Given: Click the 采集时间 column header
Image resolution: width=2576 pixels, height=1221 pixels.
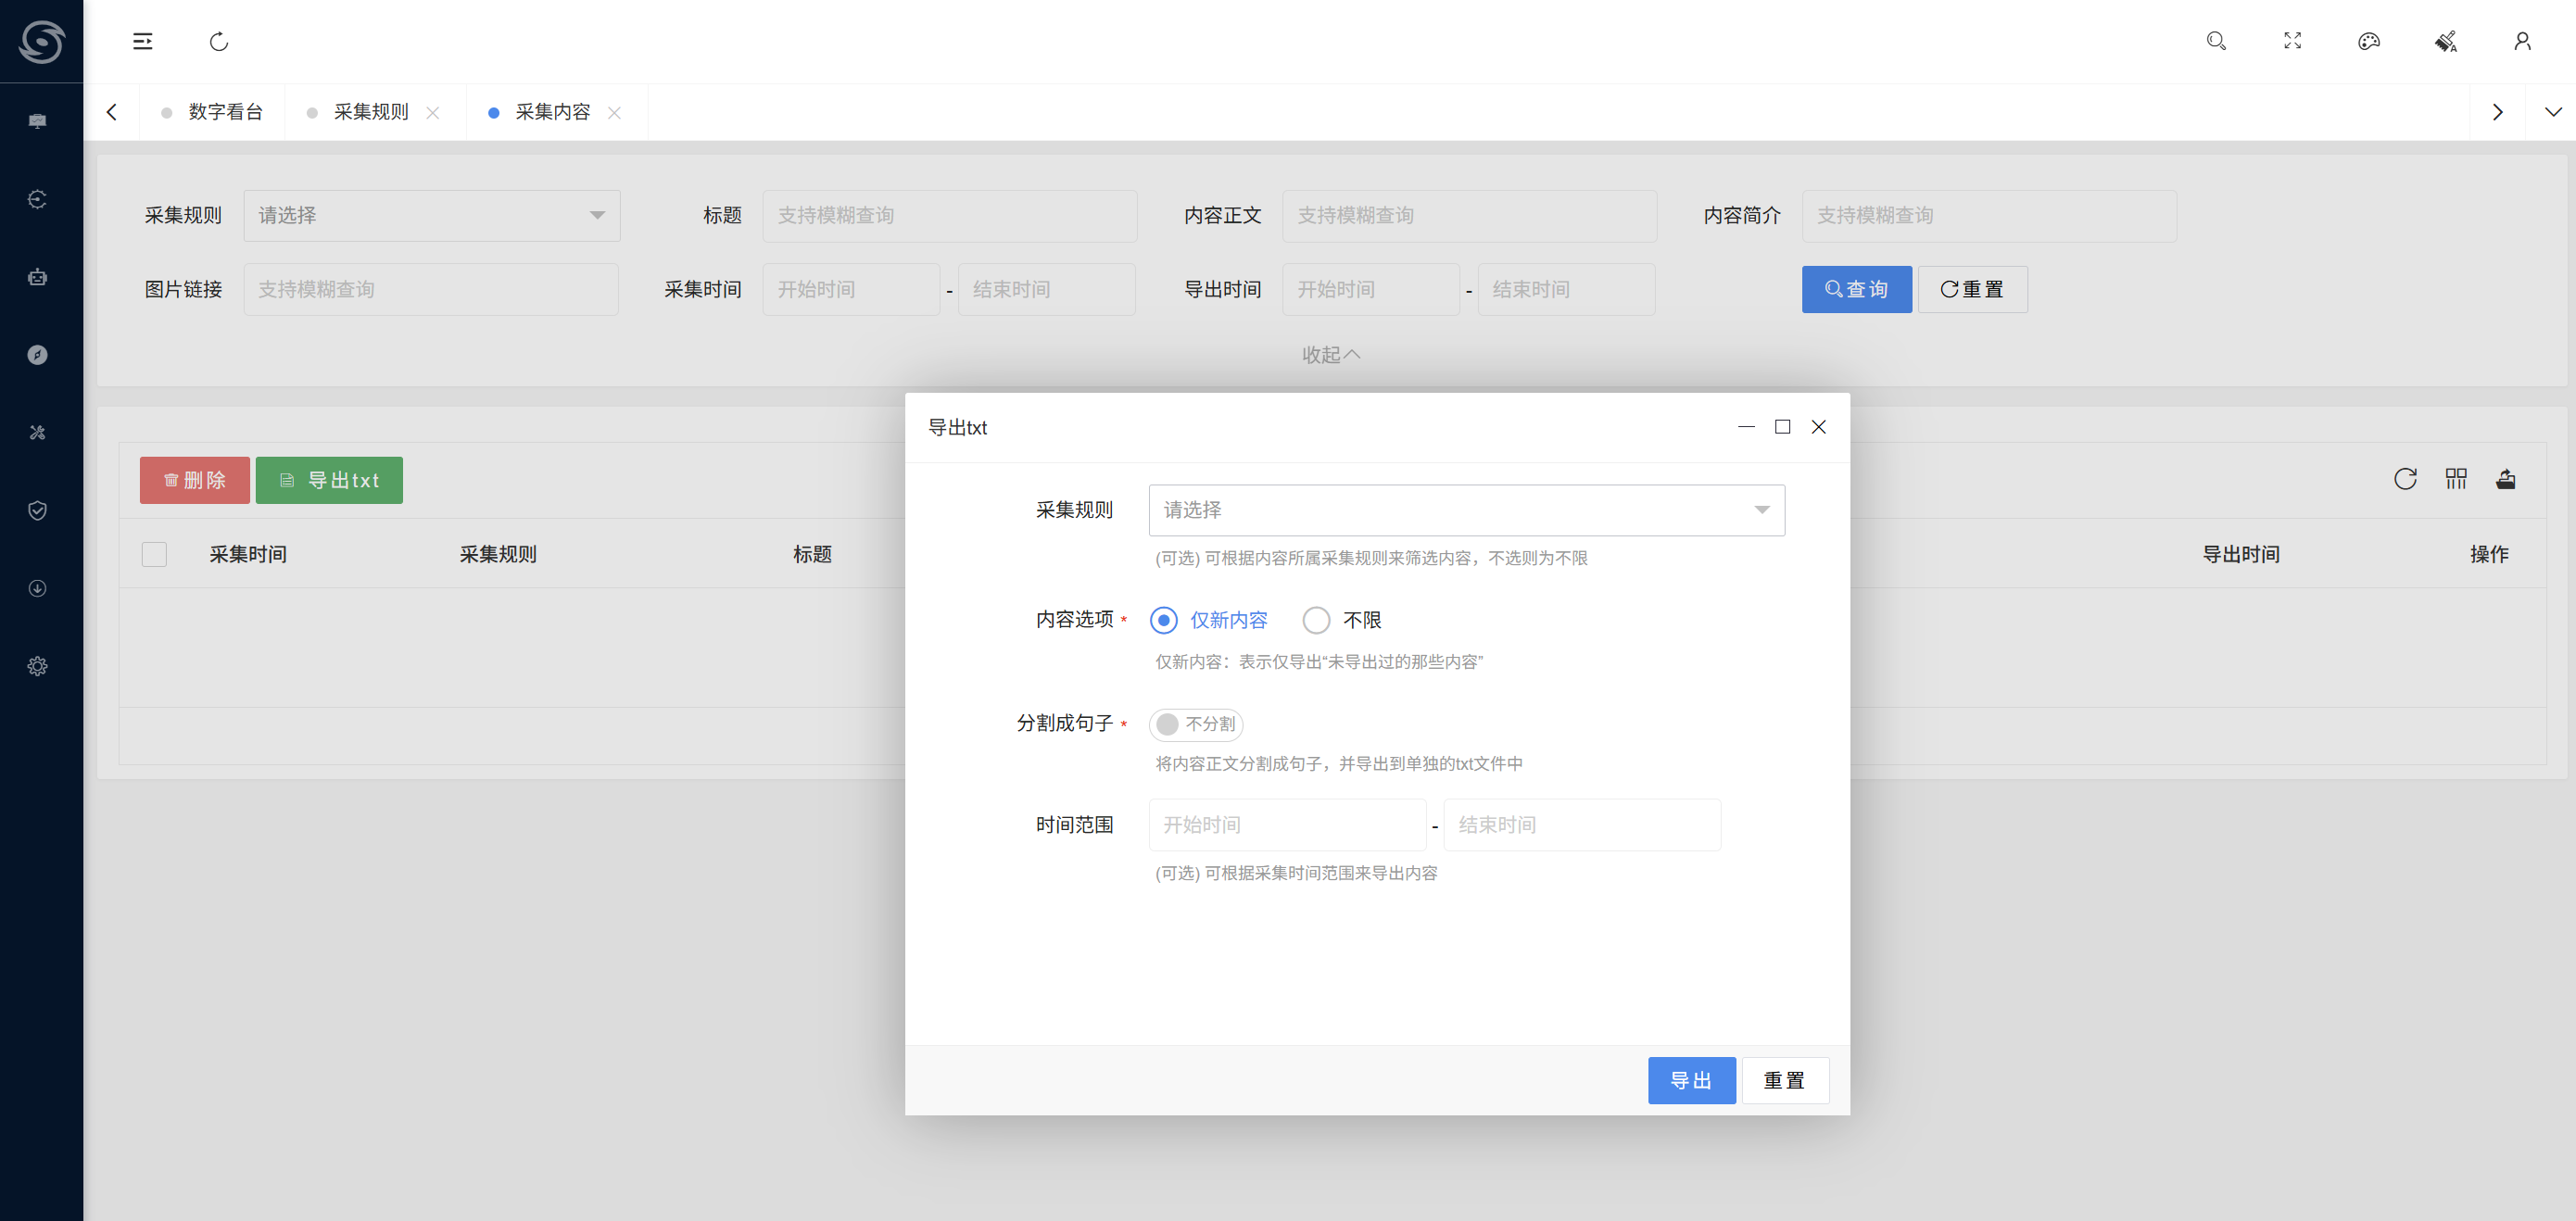Looking at the screenshot, I should click(248, 554).
